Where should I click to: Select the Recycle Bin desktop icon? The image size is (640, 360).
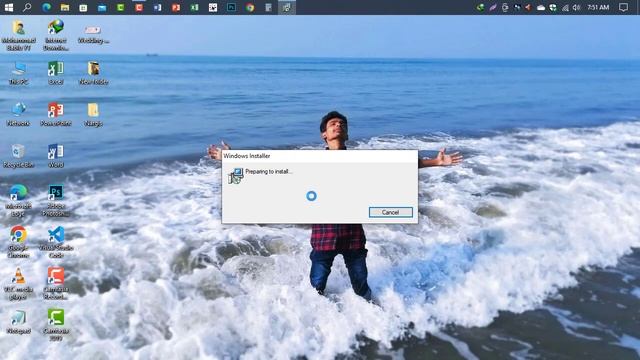tap(18, 156)
